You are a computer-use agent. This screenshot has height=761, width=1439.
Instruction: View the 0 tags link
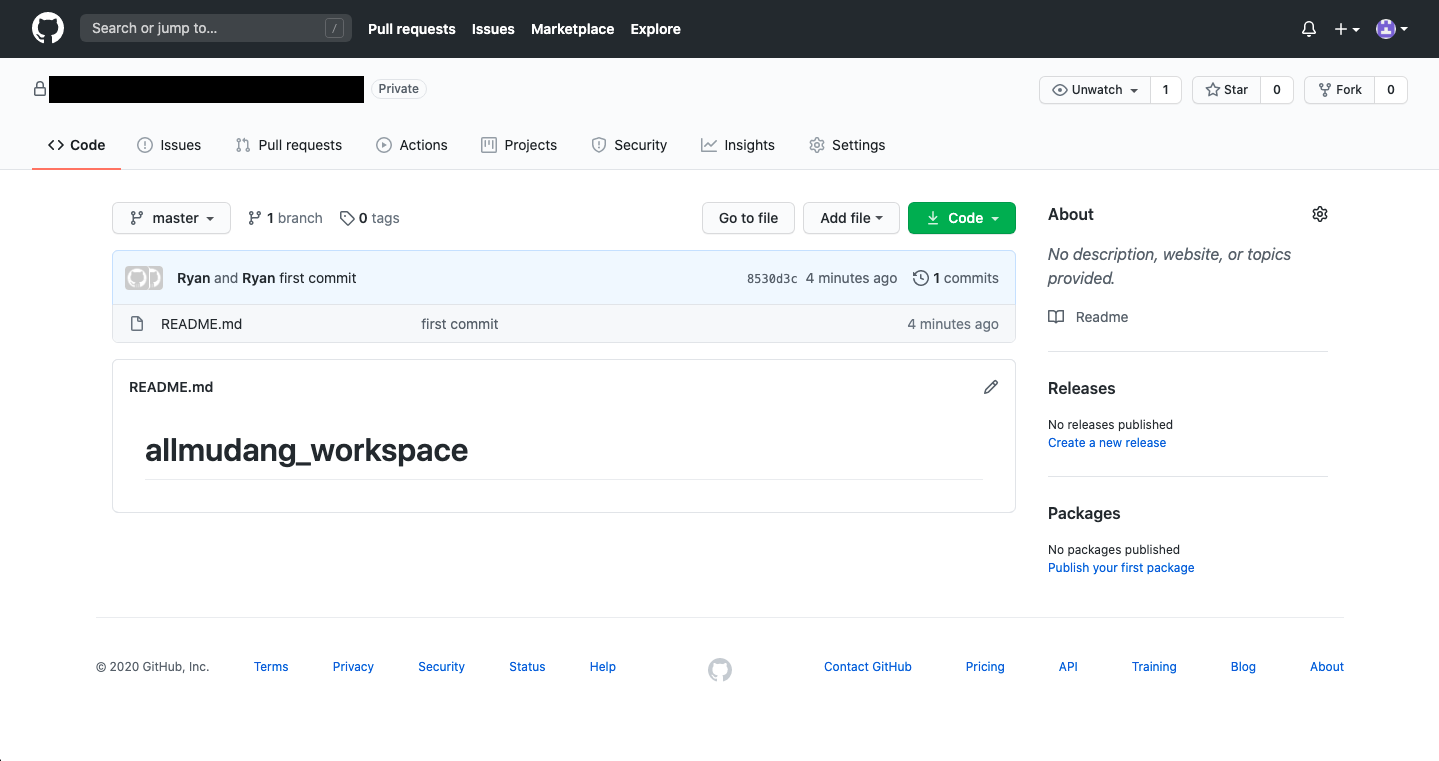pos(369,218)
